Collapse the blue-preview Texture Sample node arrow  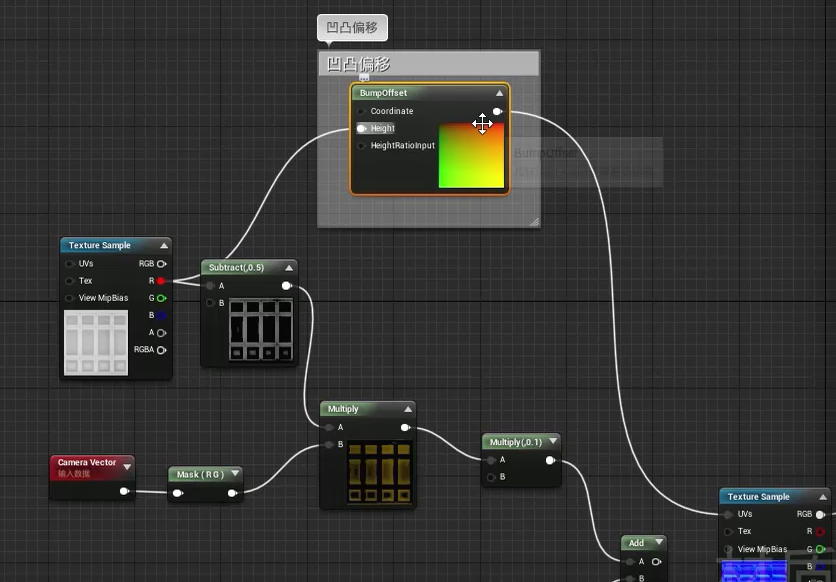coord(823,497)
